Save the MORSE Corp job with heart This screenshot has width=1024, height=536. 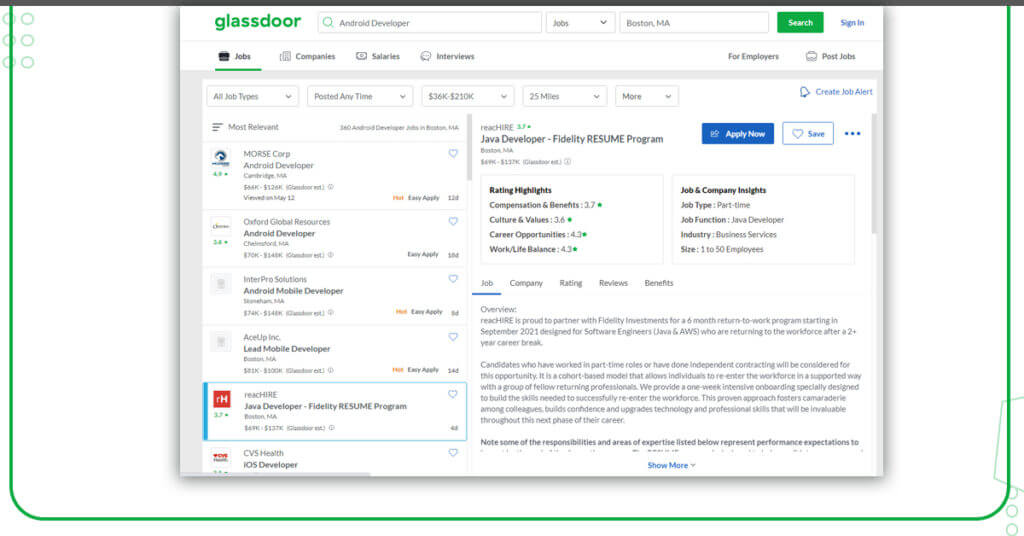pyautogui.click(x=453, y=153)
